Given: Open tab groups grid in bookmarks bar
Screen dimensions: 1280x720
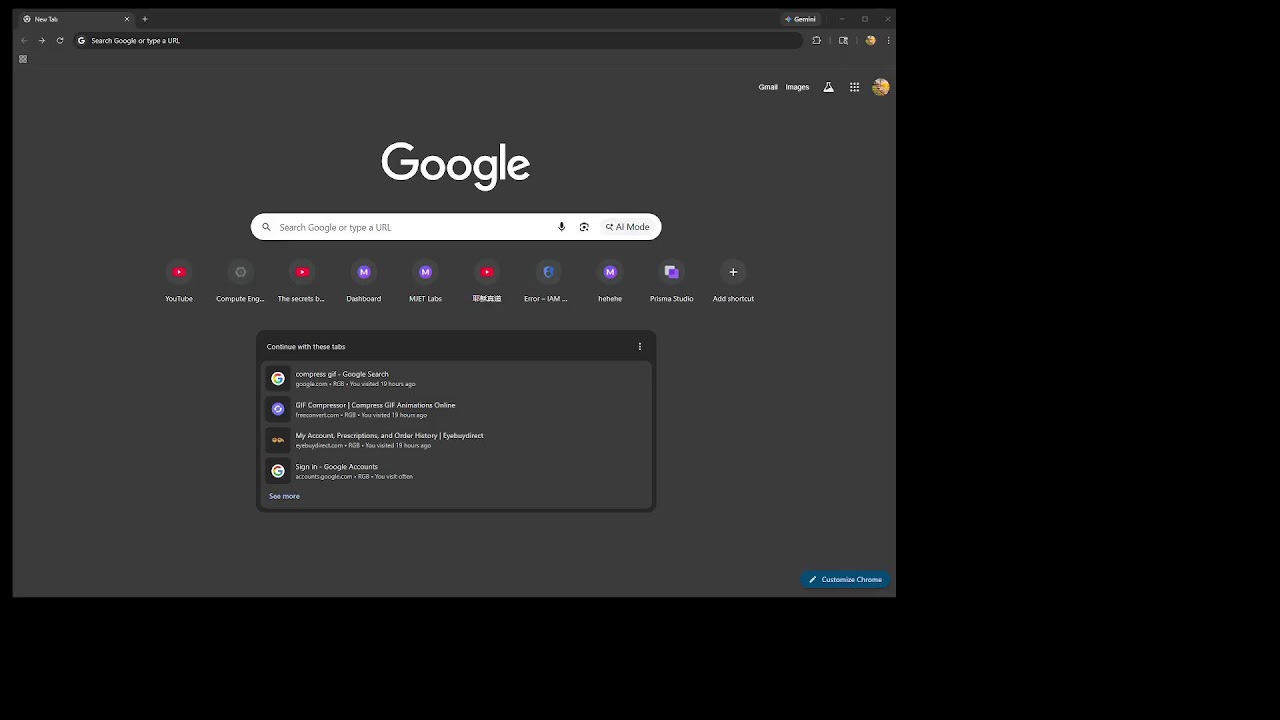Looking at the screenshot, I should pyautogui.click(x=23, y=59).
